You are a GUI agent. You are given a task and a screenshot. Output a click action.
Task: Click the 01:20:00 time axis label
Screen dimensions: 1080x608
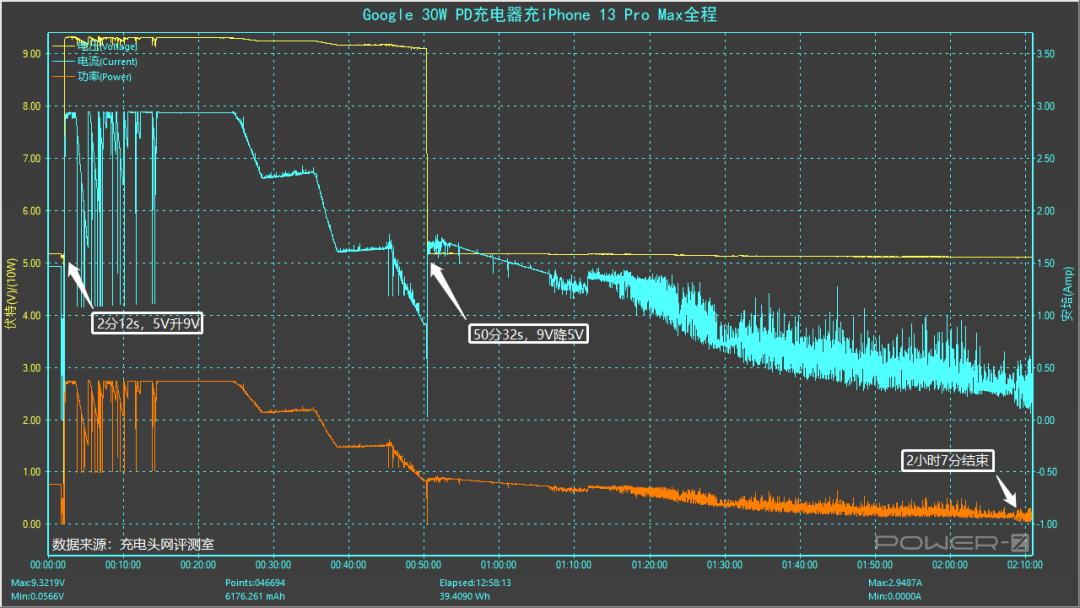coord(650,565)
